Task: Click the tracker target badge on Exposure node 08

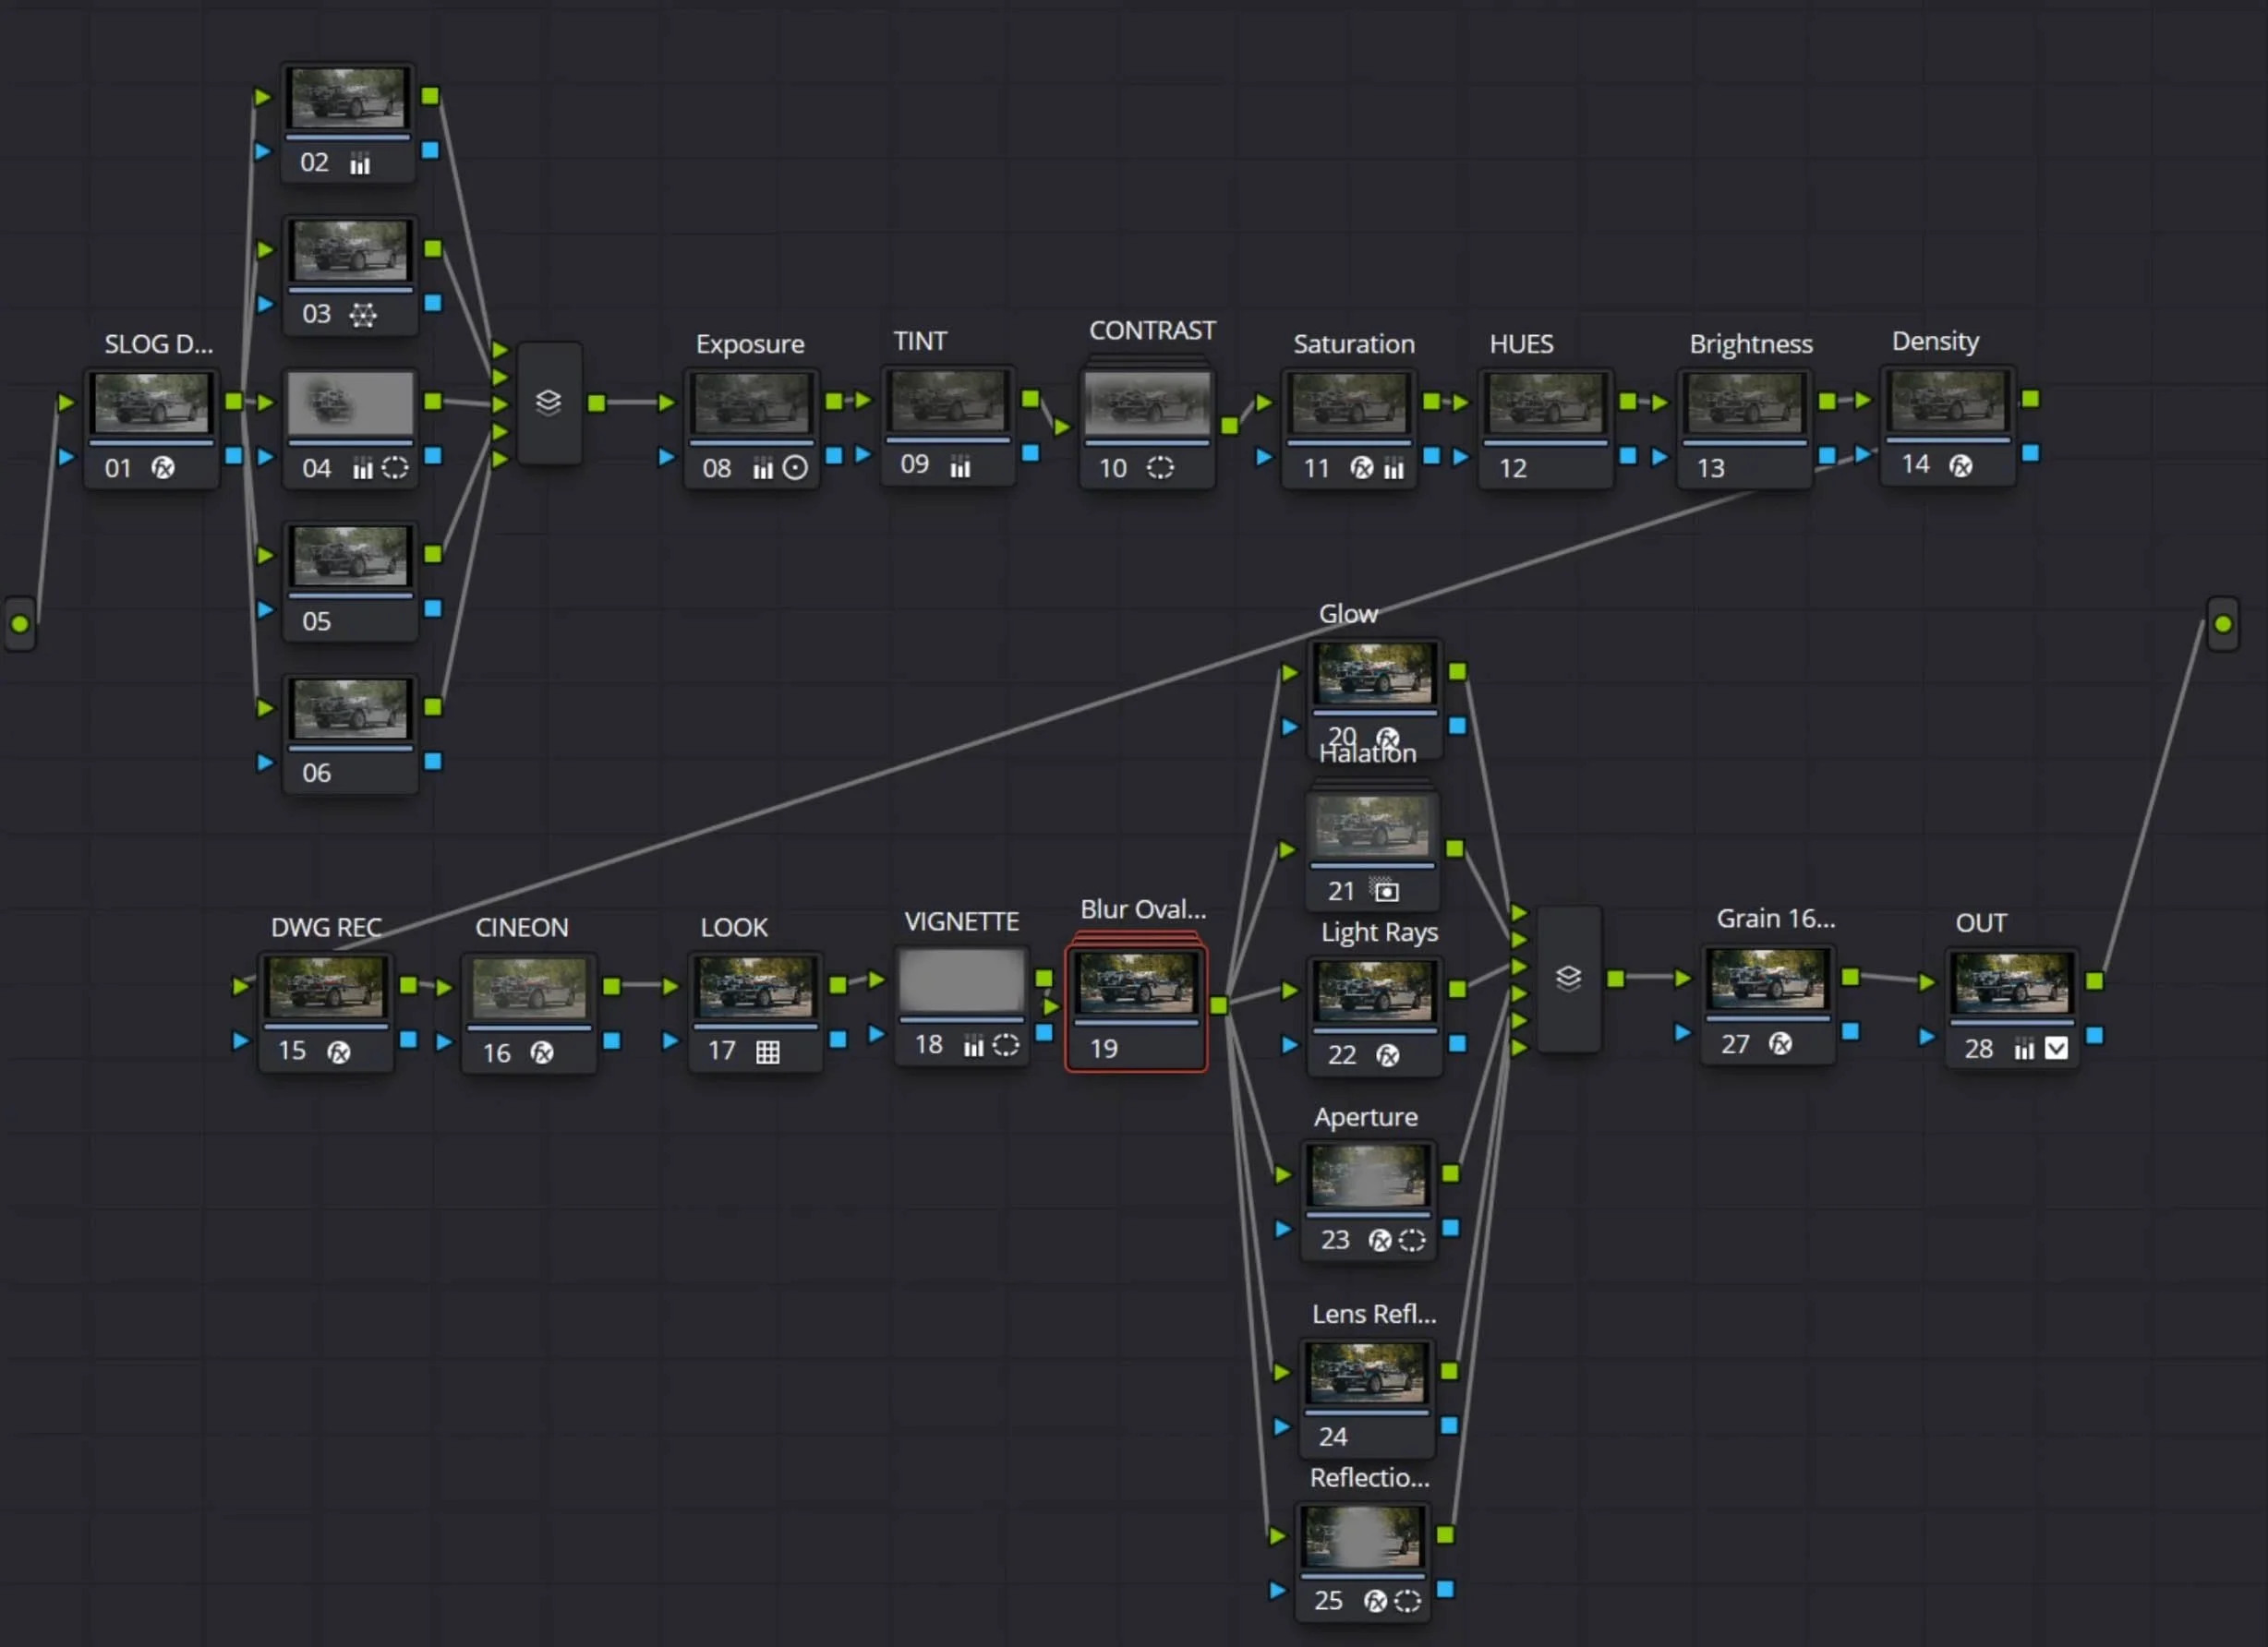Action: [796, 467]
